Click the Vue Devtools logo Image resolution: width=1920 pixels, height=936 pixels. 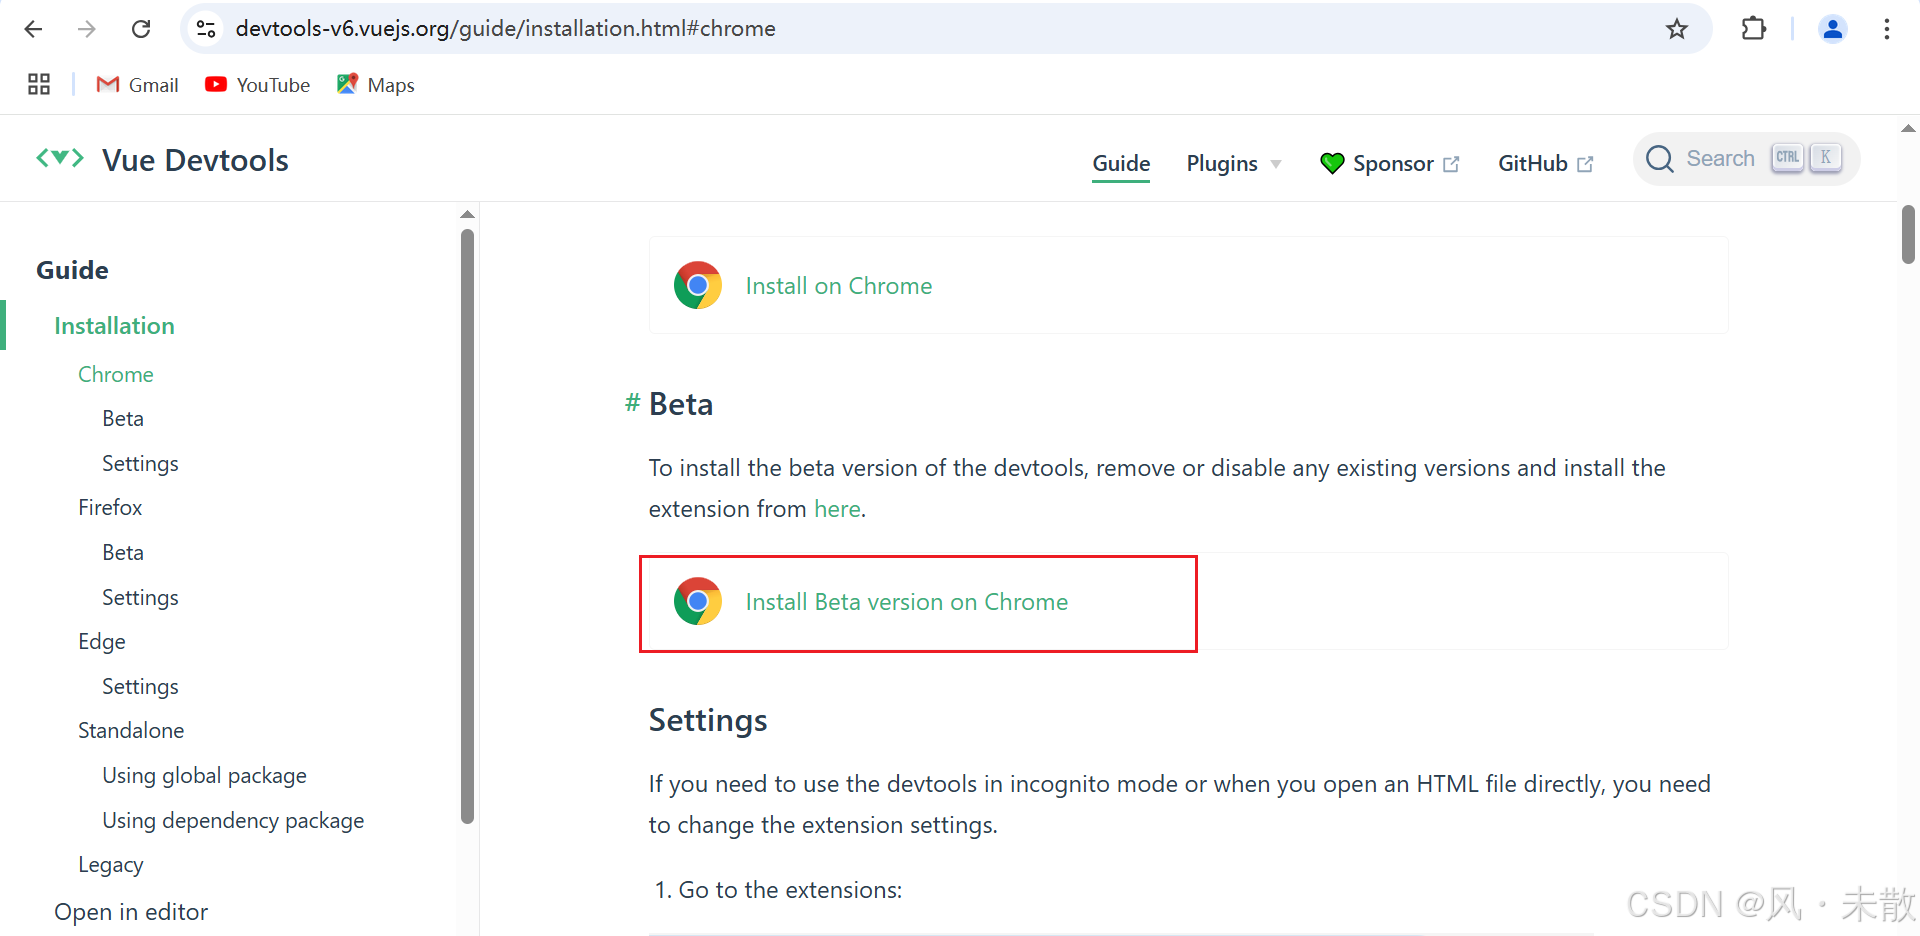coord(60,158)
